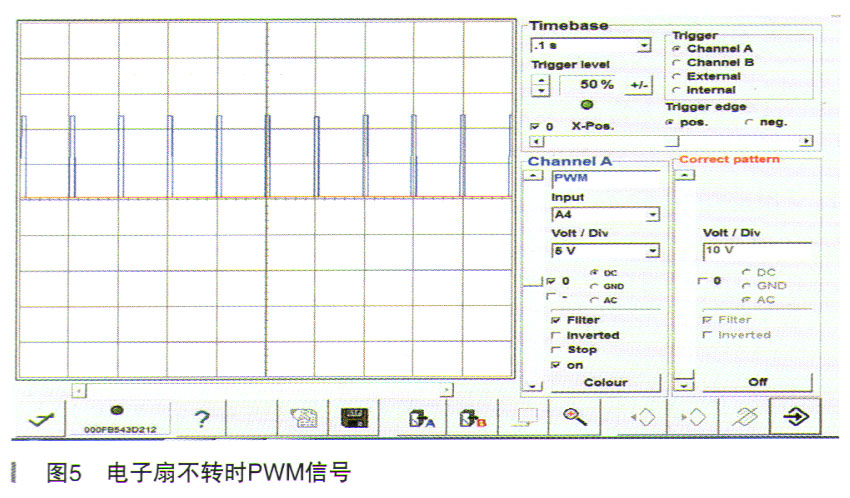This screenshot has width=850, height=498.
Task: Select GND coupling under Correct pattern
Action: [x=746, y=286]
